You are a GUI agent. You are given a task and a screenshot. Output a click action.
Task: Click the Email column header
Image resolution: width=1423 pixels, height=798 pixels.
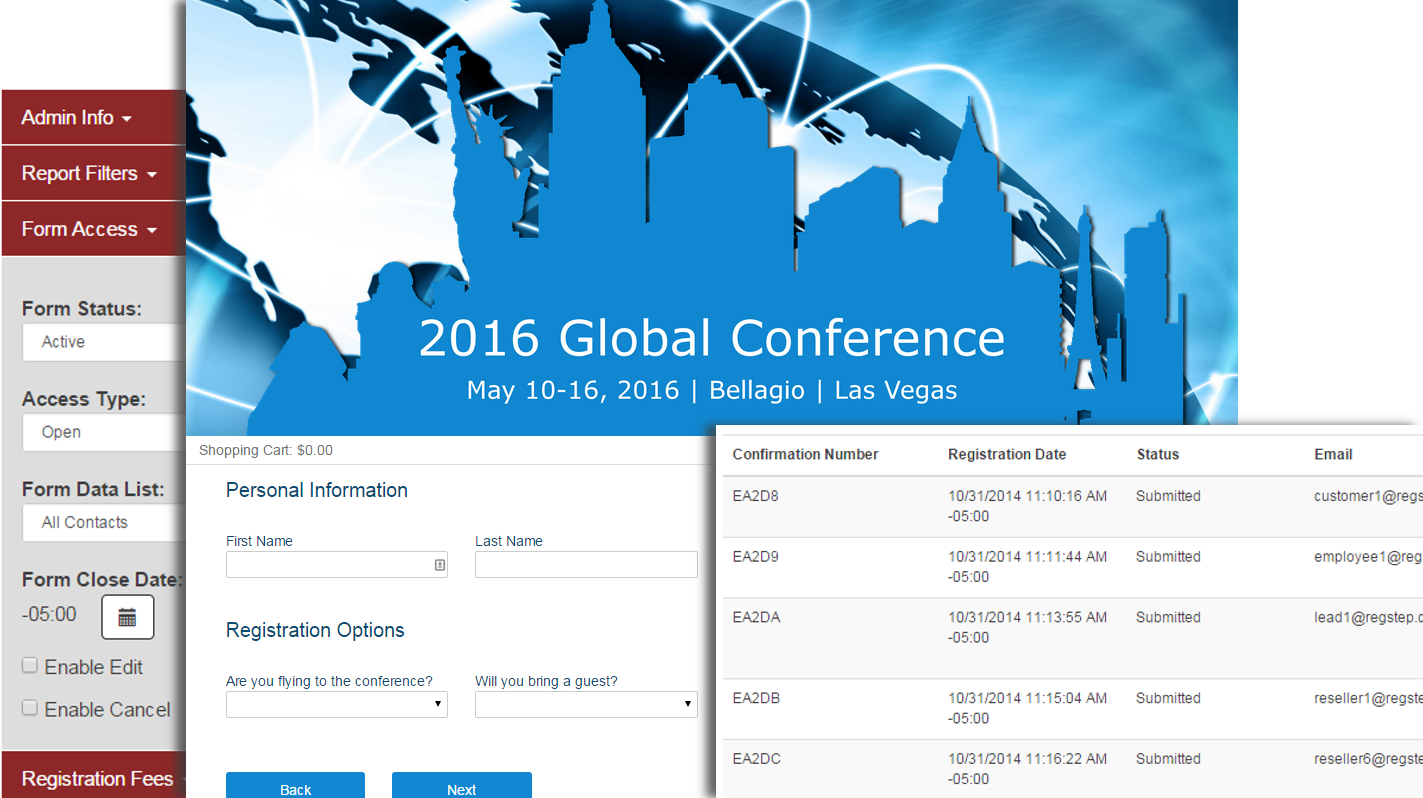(x=1333, y=454)
